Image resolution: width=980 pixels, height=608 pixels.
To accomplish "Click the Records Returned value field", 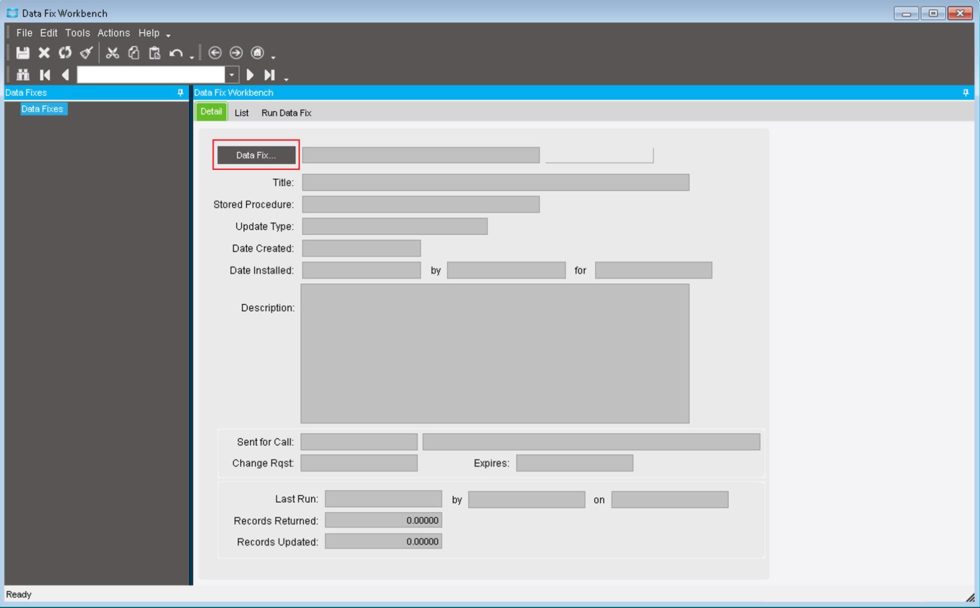I will 383,520.
